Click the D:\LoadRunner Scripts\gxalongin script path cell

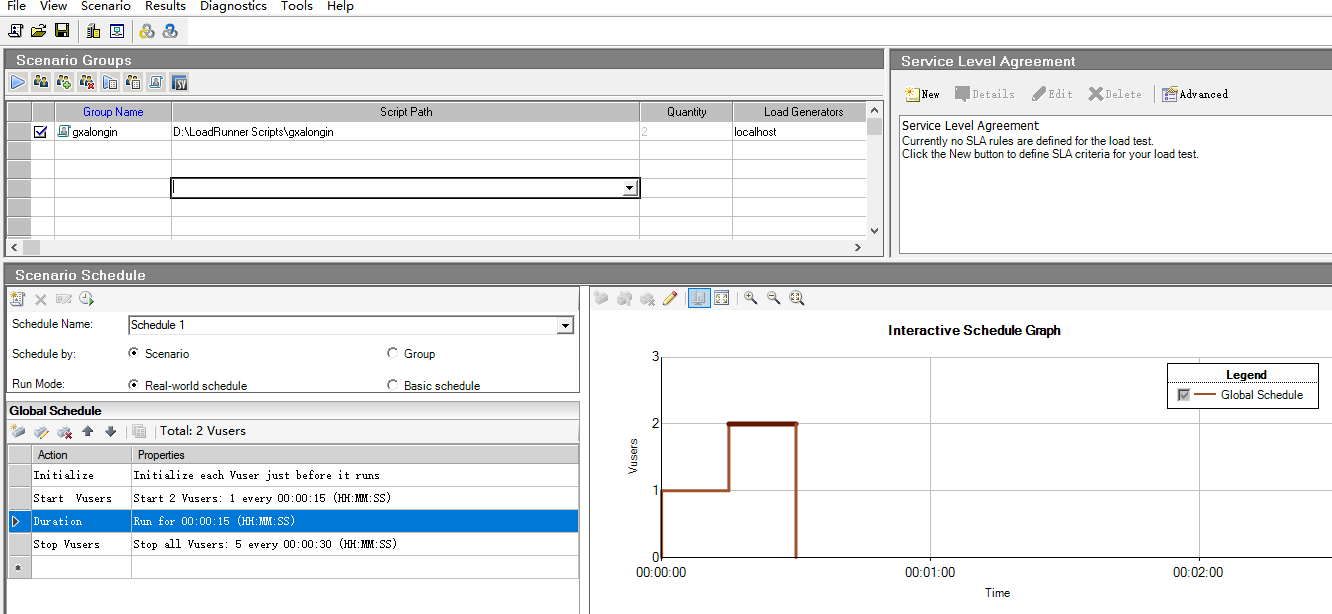click(x=406, y=131)
